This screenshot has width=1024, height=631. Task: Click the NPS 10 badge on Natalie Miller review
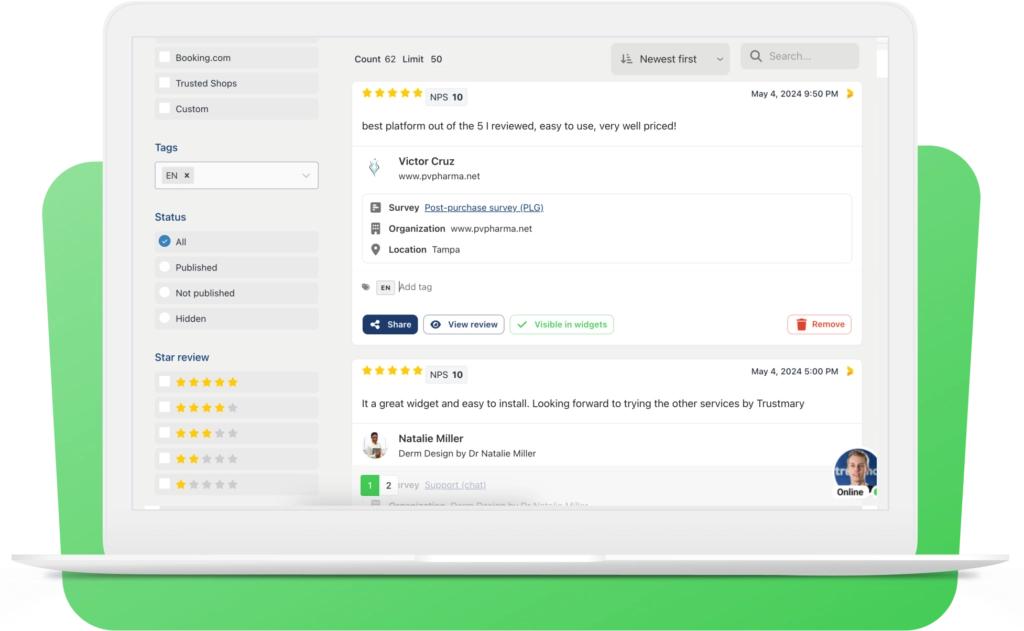(447, 375)
